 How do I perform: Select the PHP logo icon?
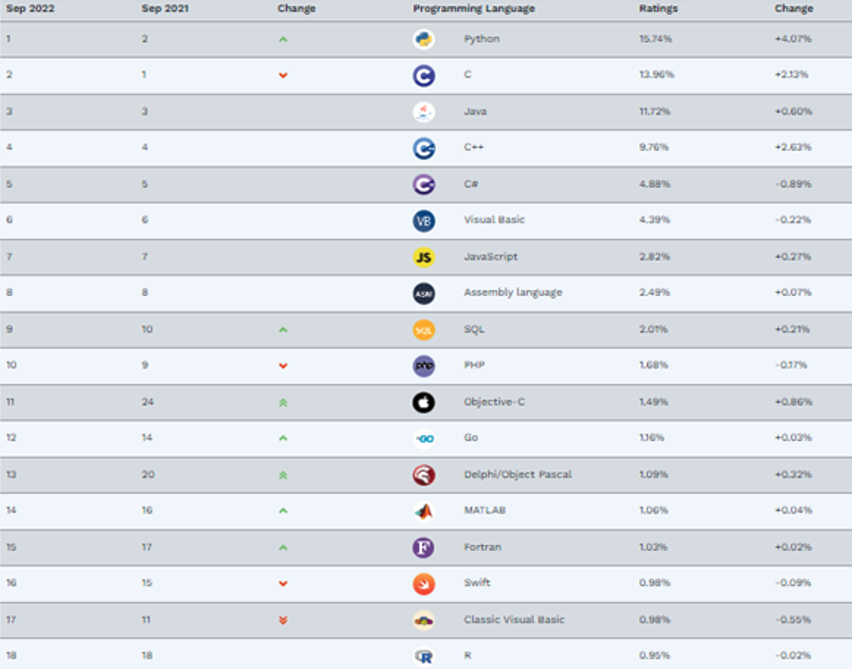pyautogui.click(x=423, y=366)
